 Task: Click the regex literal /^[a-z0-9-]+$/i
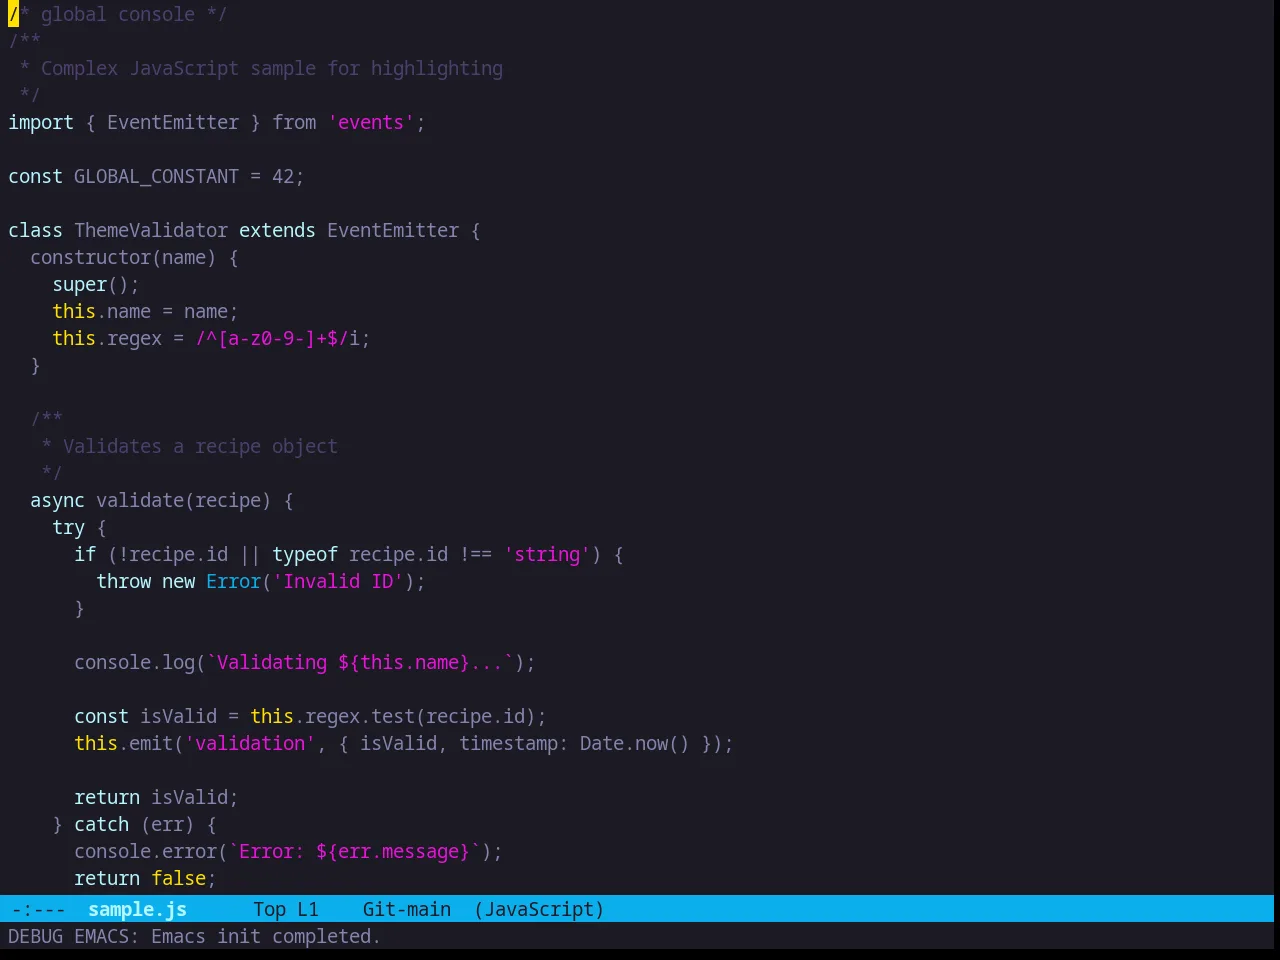(x=277, y=338)
